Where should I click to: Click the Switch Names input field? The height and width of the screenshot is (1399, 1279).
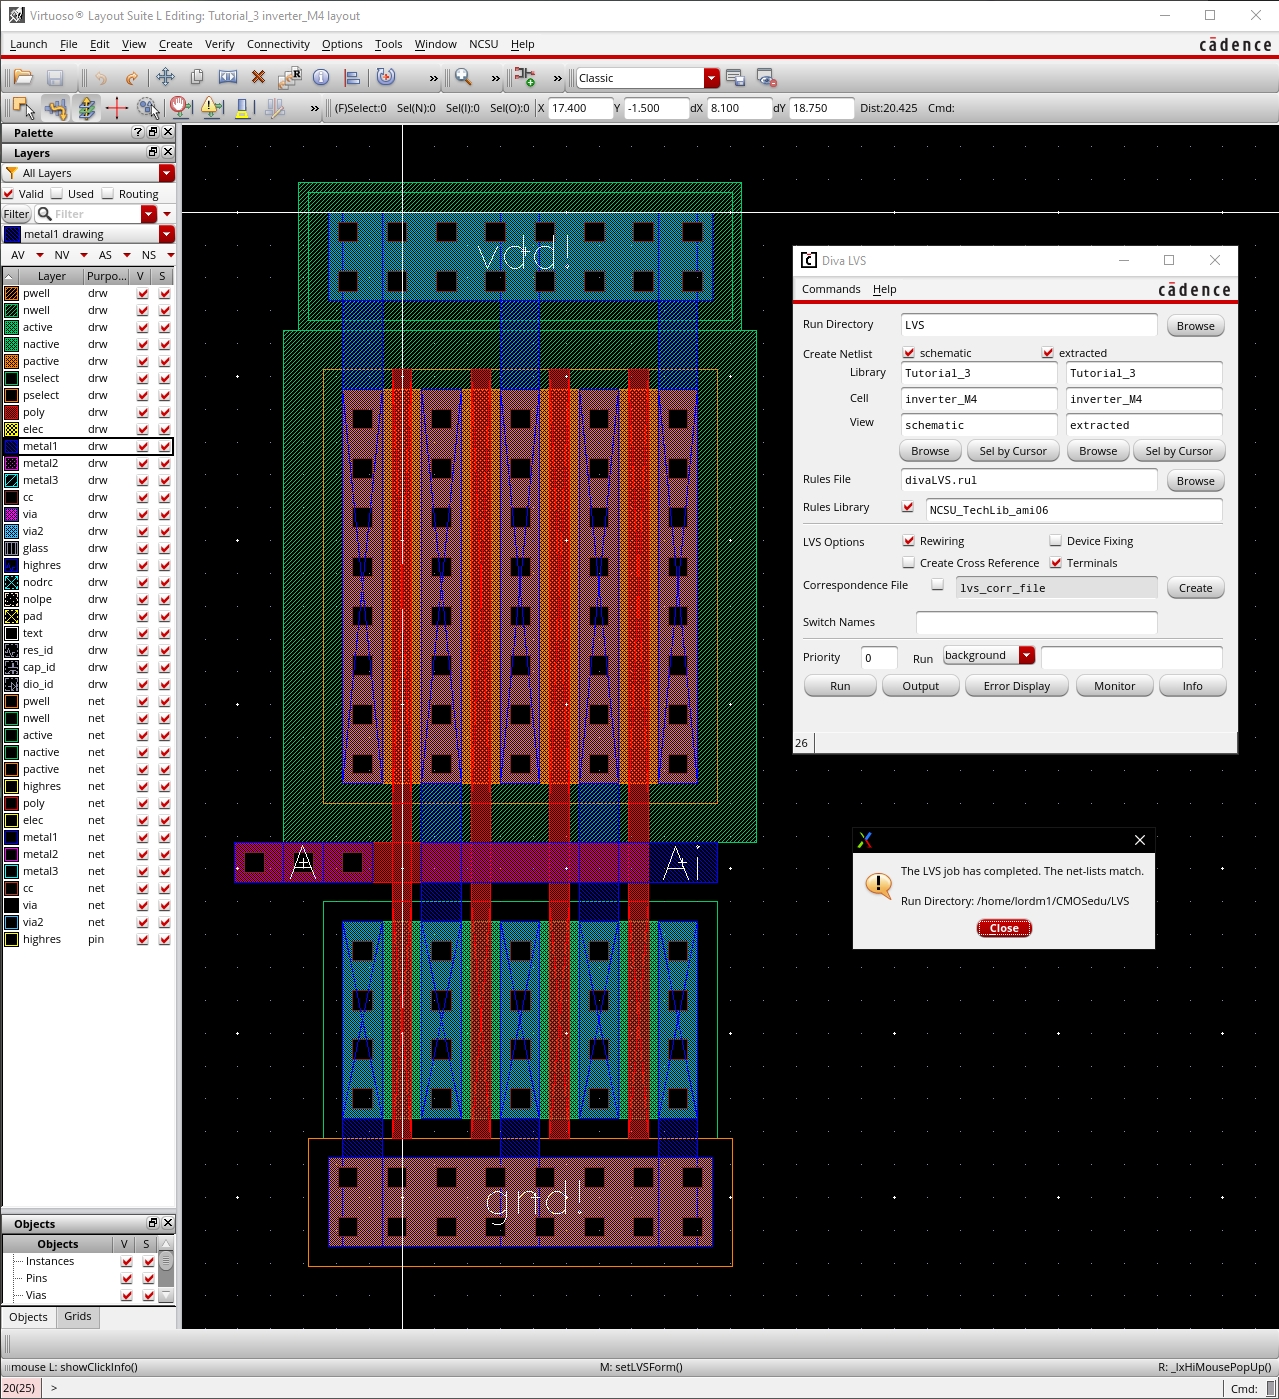[x=1036, y=622]
